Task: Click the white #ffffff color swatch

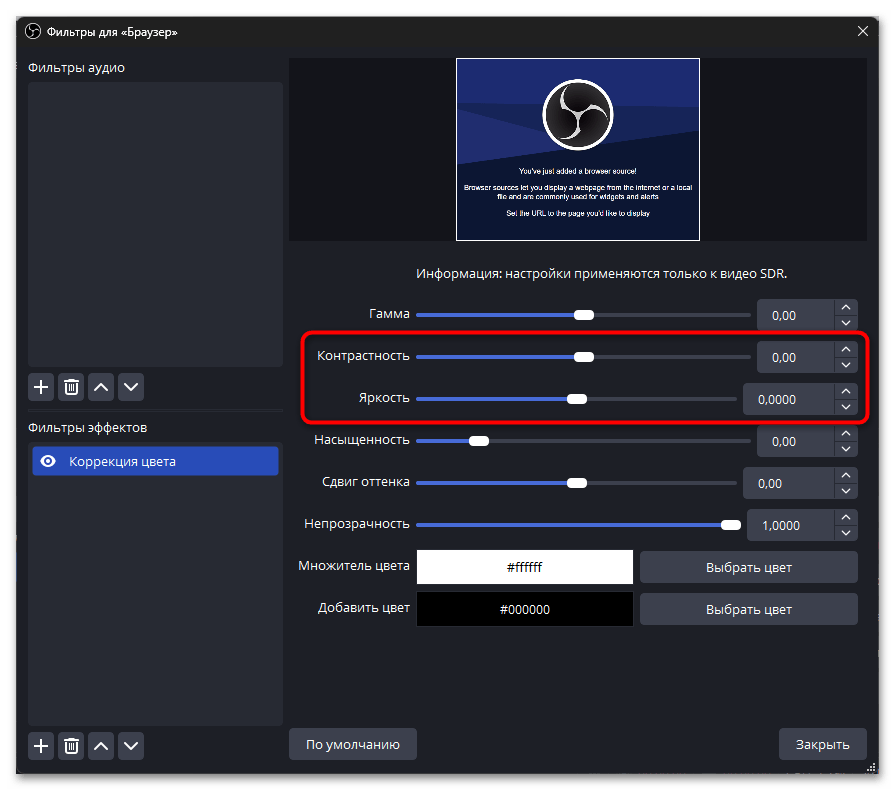Action: tap(524, 567)
